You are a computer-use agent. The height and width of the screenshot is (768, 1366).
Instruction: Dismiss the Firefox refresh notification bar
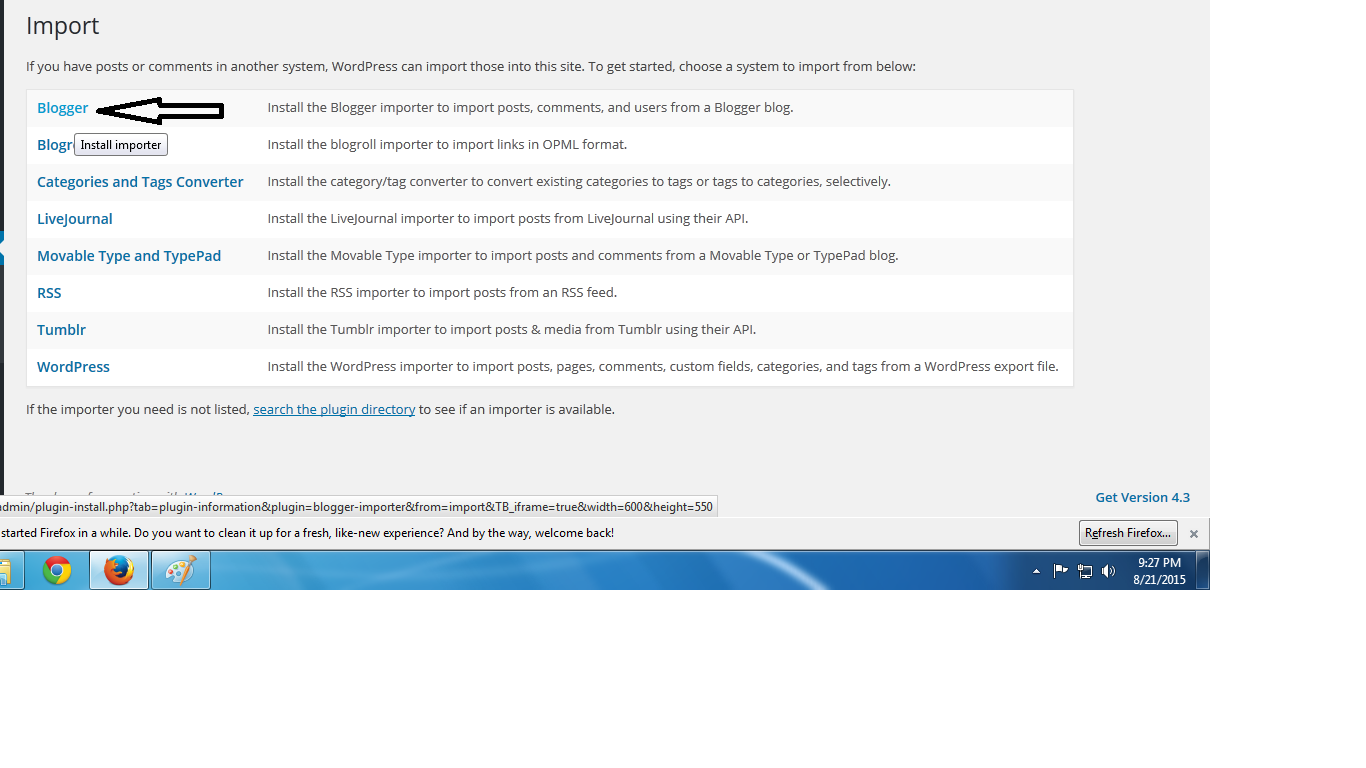[x=1193, y=534]
